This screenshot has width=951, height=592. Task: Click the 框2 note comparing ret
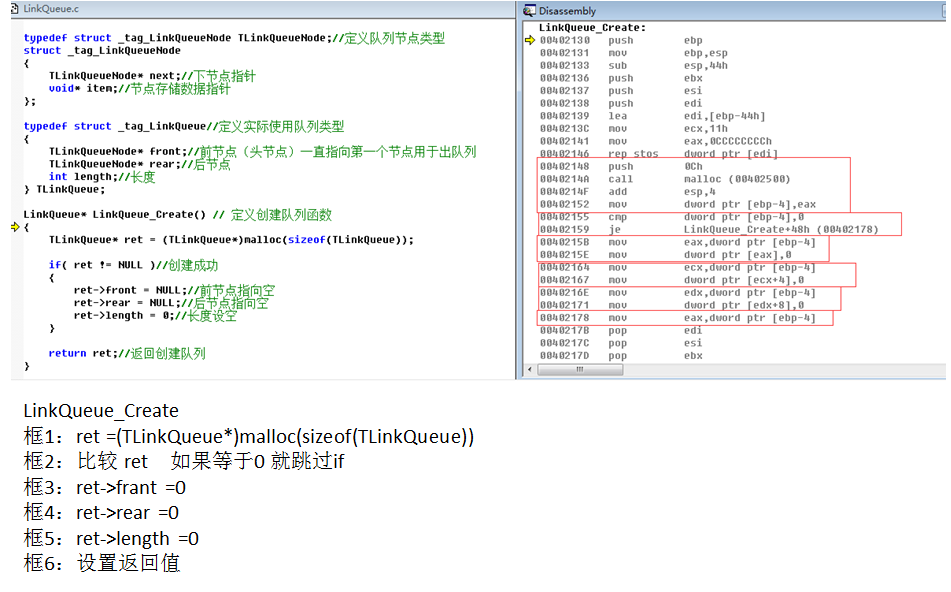point(184,462)
